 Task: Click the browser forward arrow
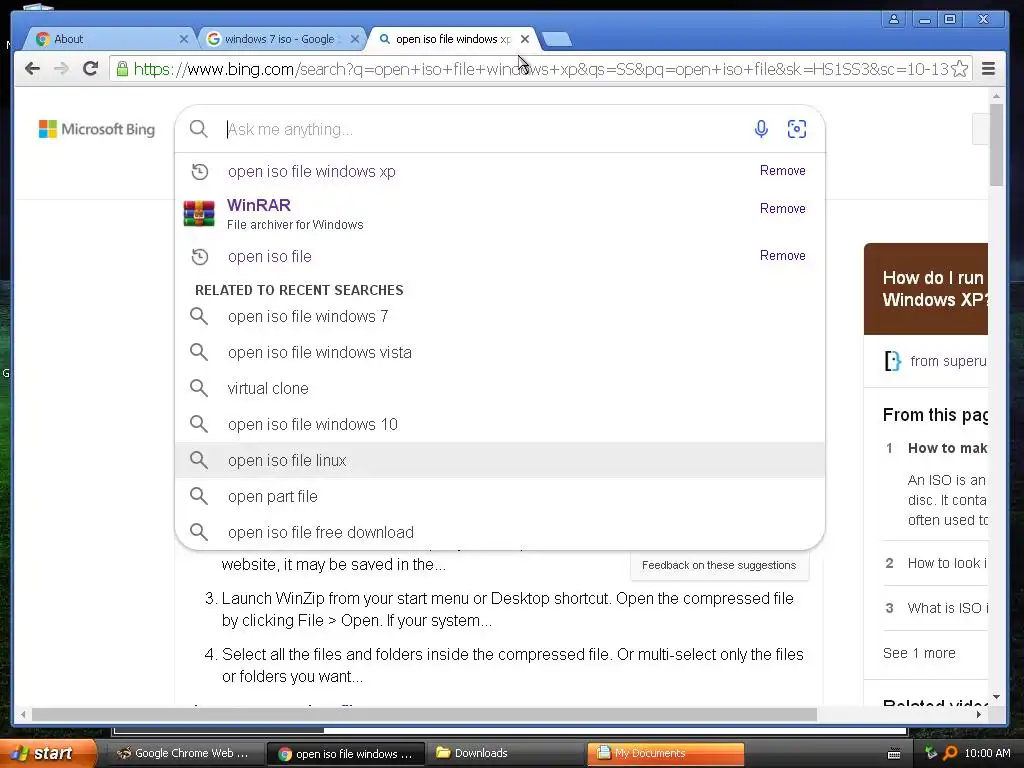coord(61,69)
